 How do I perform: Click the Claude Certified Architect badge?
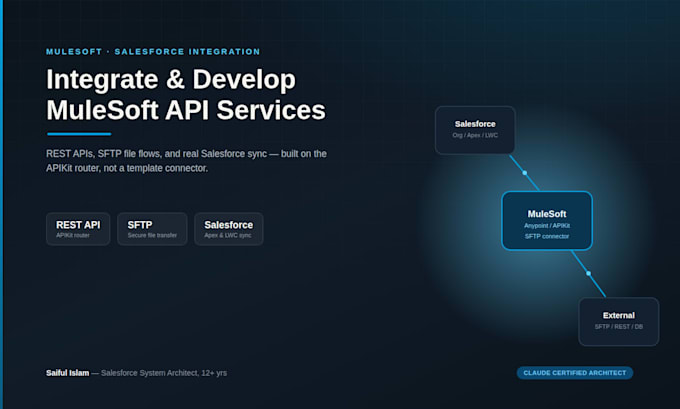[575, 373]
